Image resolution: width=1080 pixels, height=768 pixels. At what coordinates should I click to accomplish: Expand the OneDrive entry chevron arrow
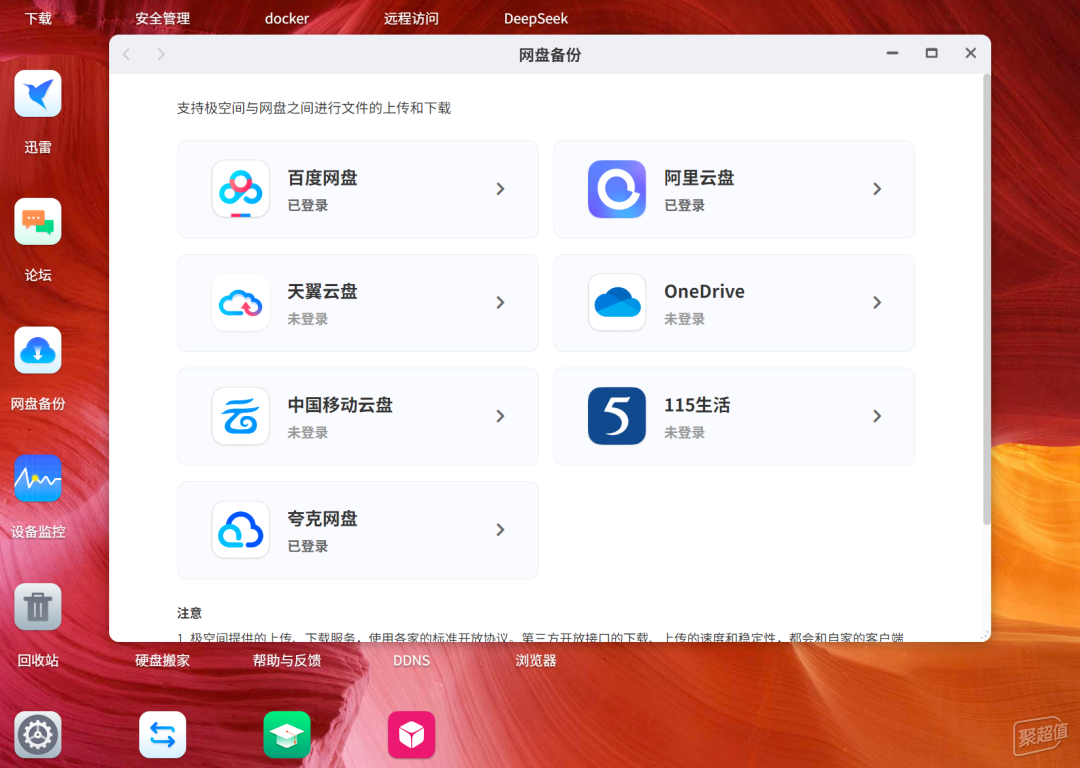[x=877, y=303]
